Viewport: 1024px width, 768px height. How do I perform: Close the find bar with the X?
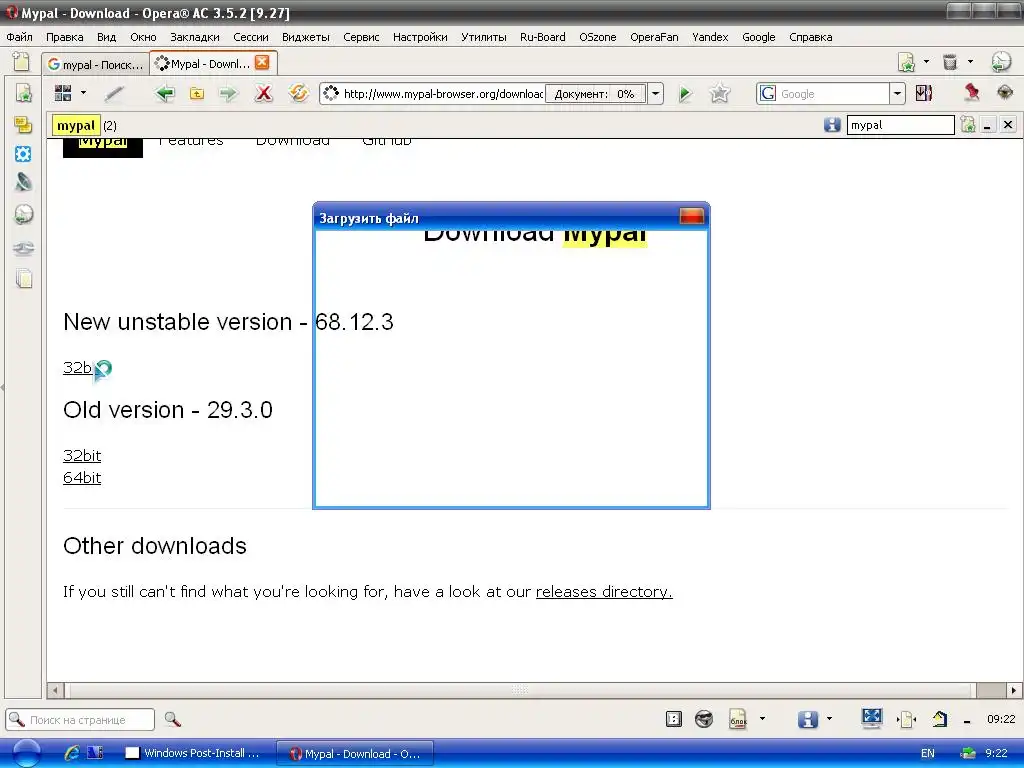click(x=1008, y=125)
